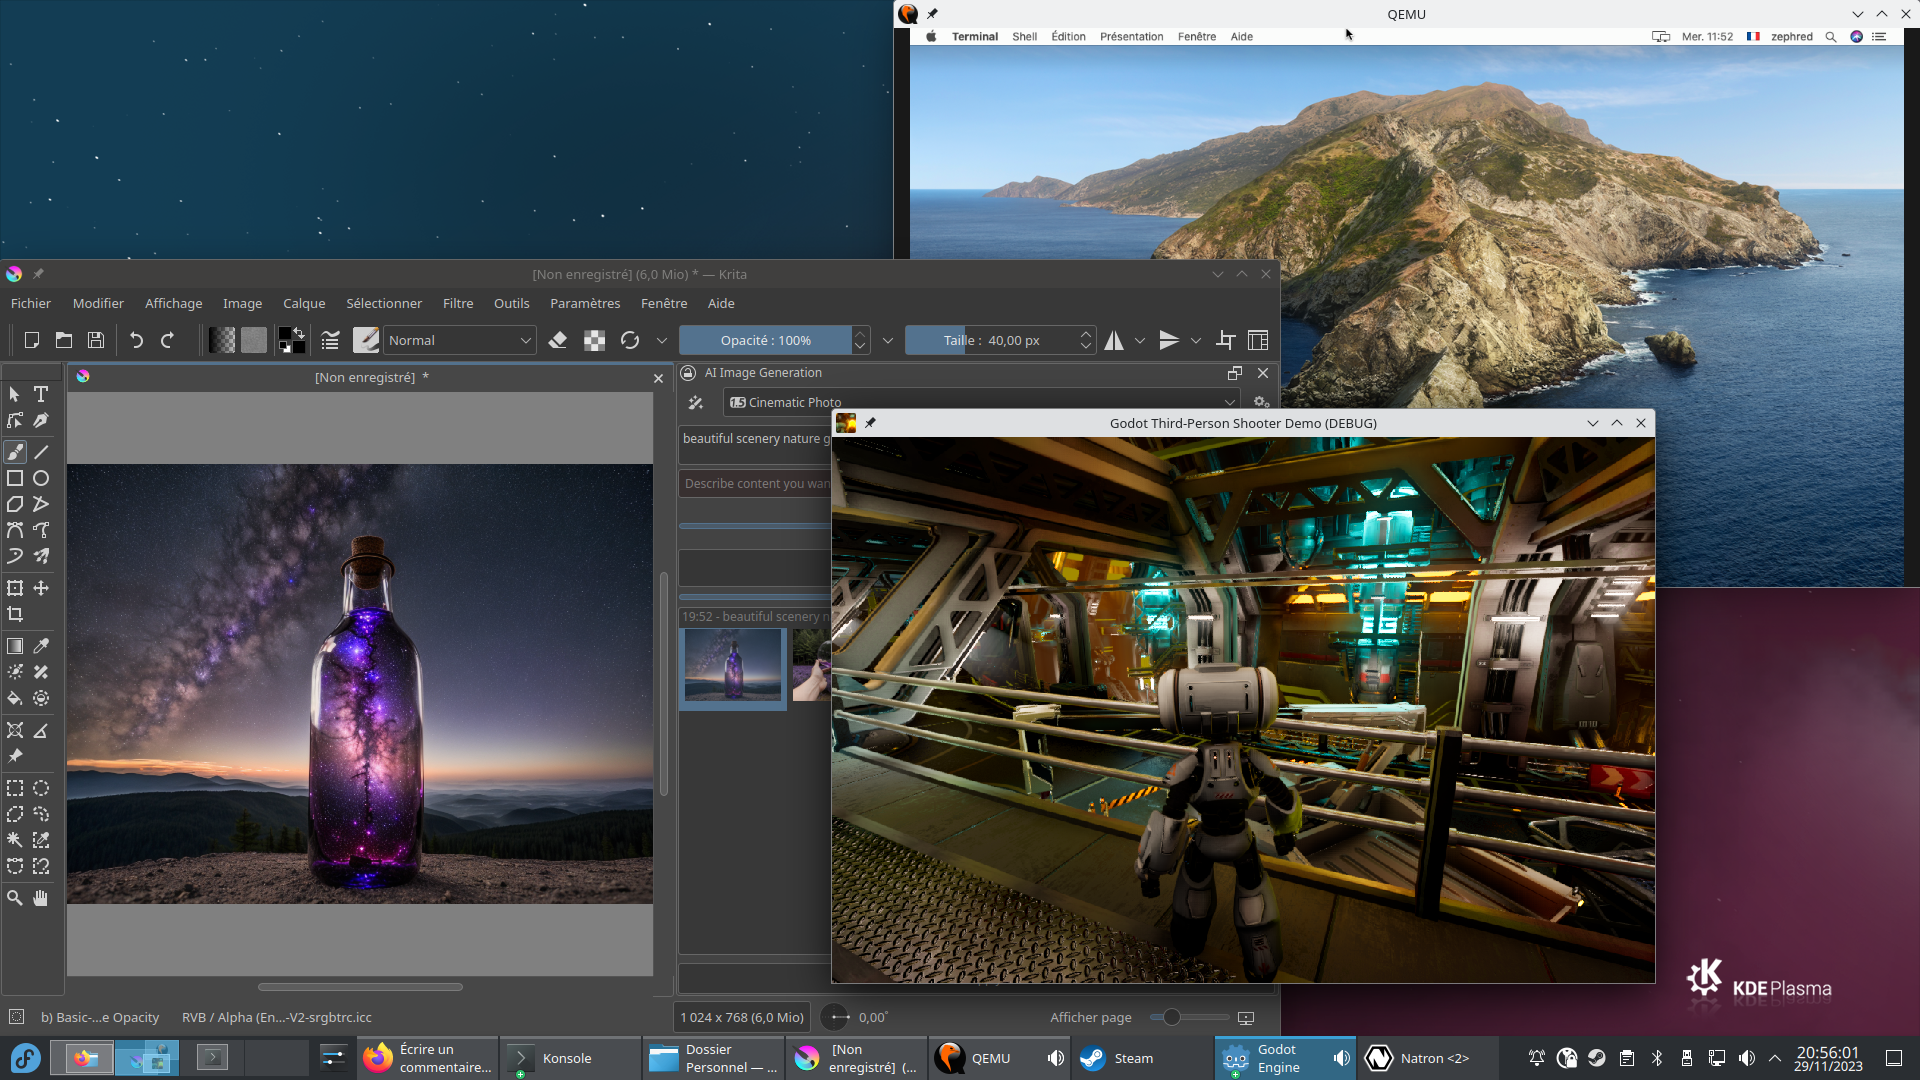Image resolution: width=1920 pixels, height=1080 pixels.
Task: Expand horizontal mirror options arrow
Action: click(x=1140, y=340)
